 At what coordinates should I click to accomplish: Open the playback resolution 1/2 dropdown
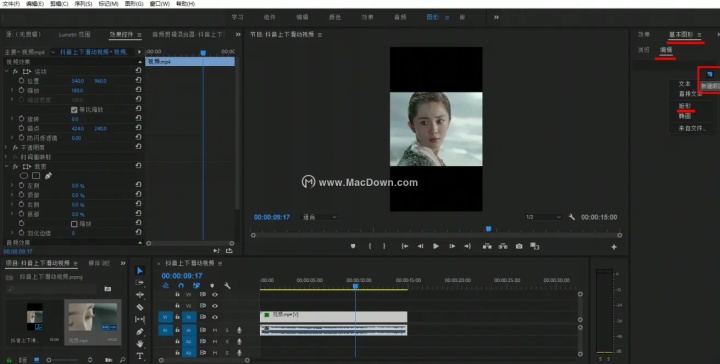click(543, 217)
